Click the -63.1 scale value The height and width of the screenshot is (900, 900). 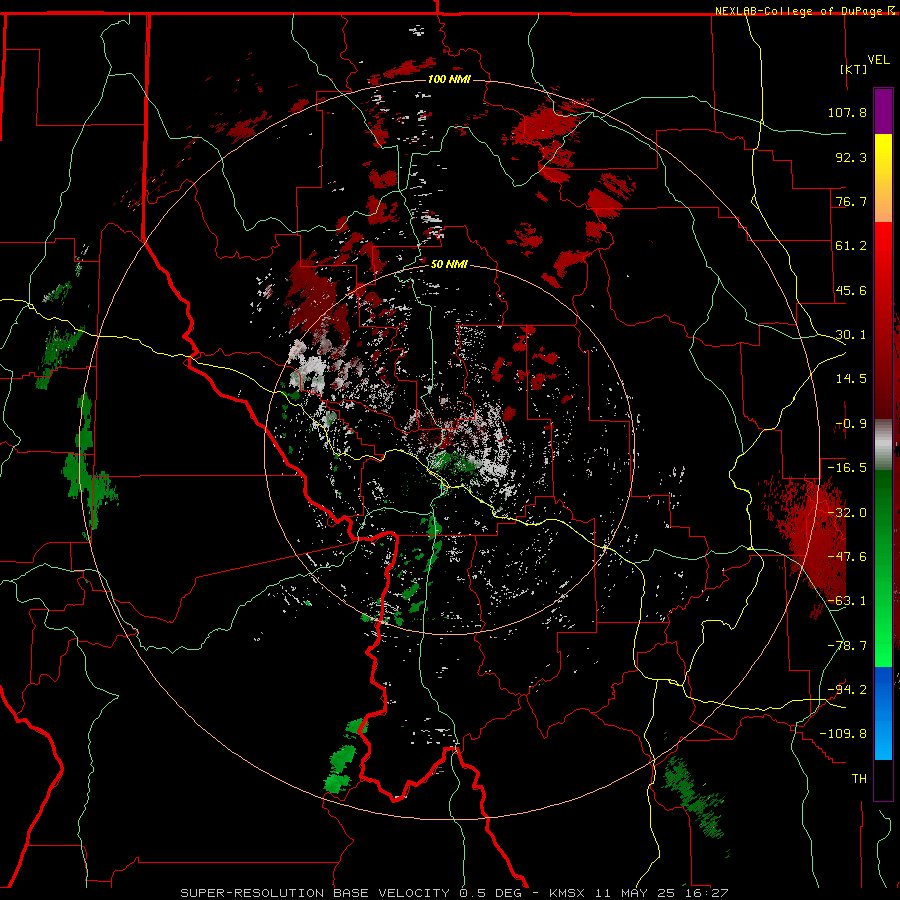[847, 601]
